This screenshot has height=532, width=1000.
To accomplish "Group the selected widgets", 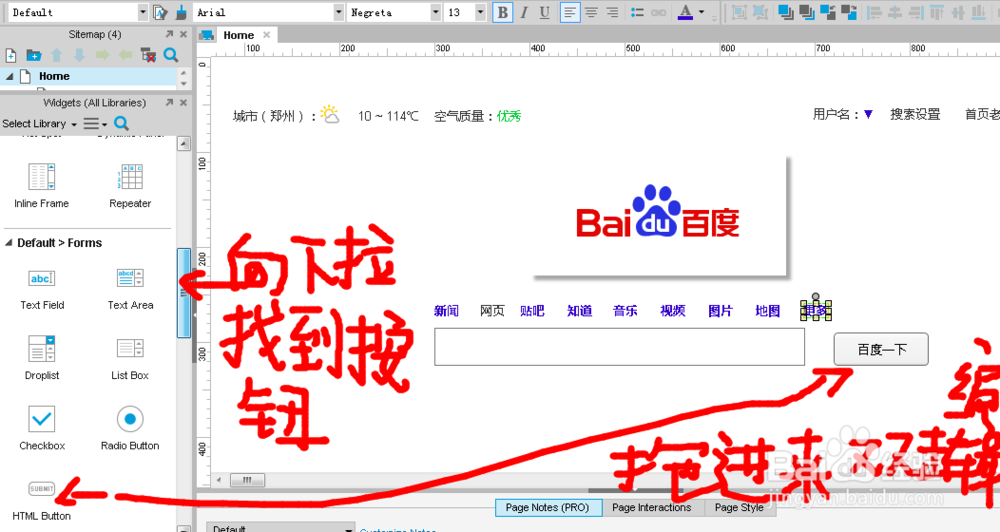I will pos(739,12).
